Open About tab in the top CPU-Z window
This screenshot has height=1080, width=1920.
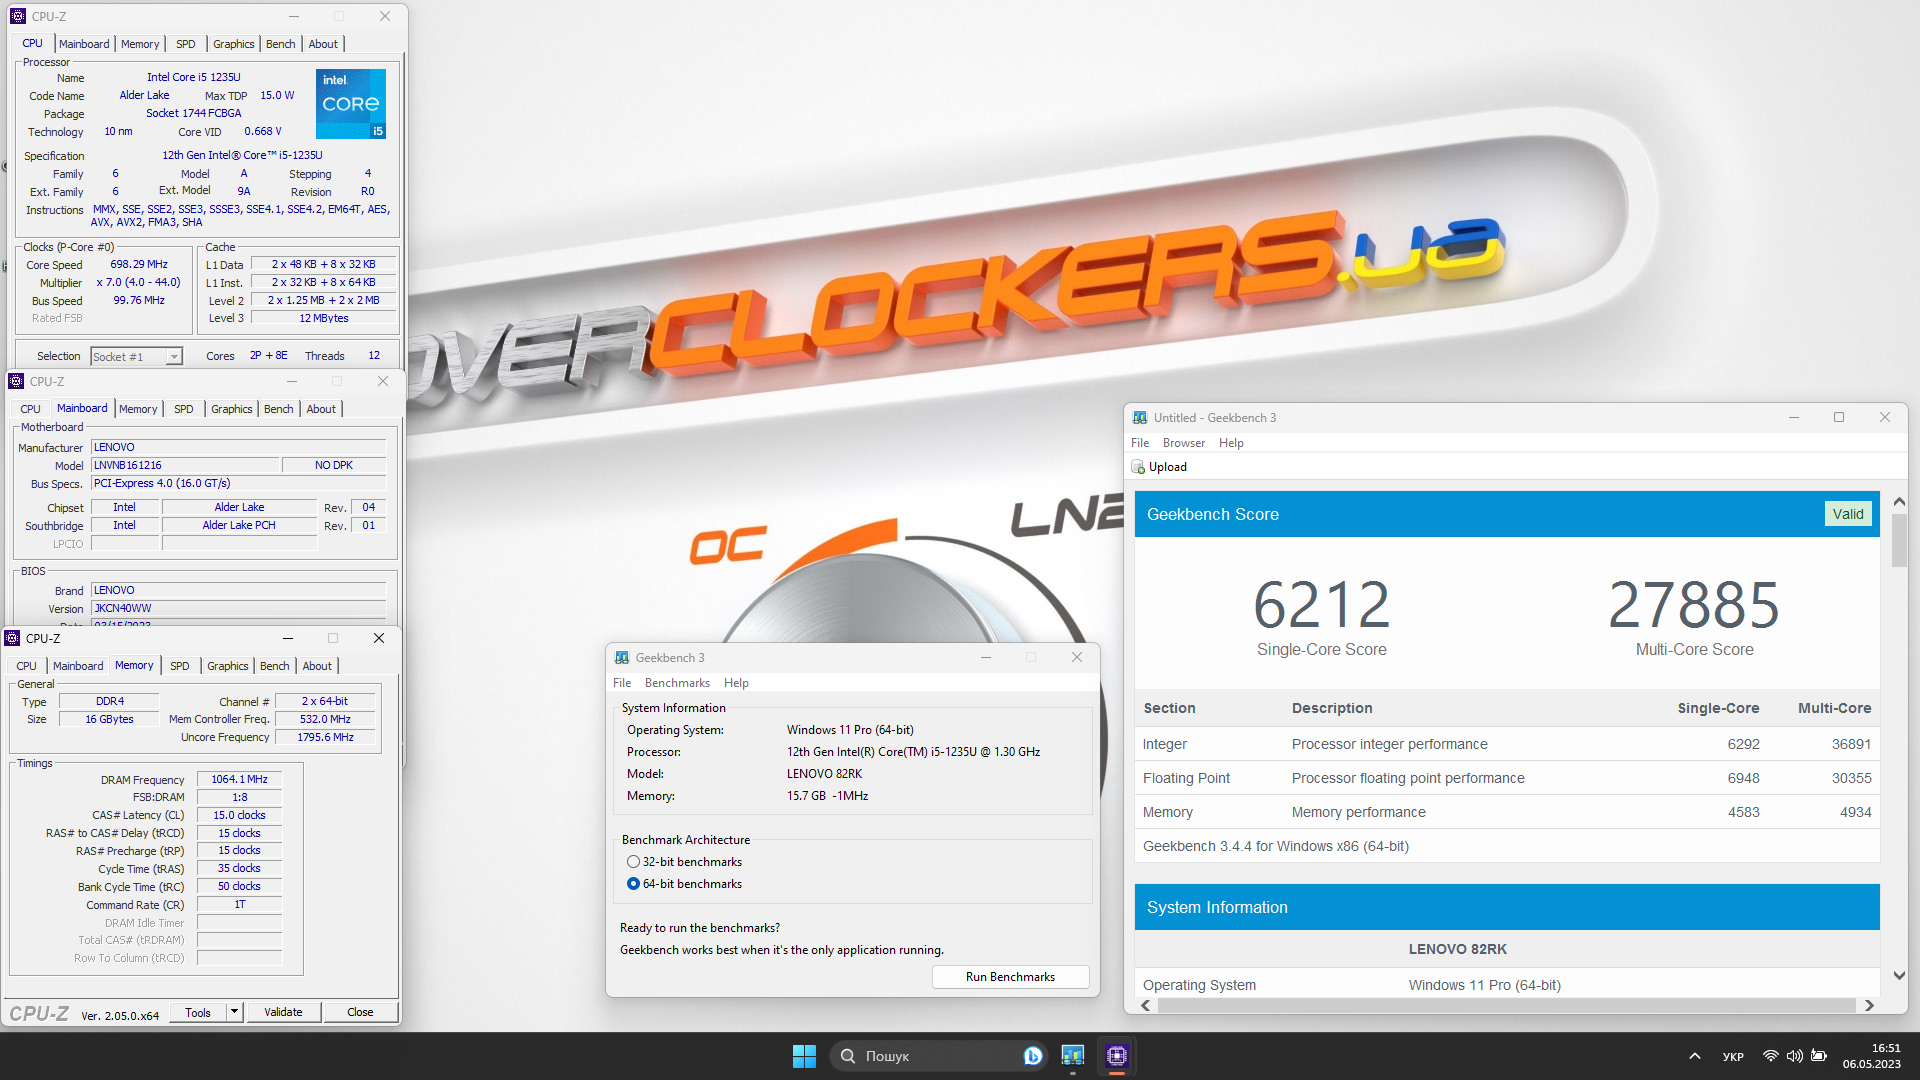tap(323, 44)
